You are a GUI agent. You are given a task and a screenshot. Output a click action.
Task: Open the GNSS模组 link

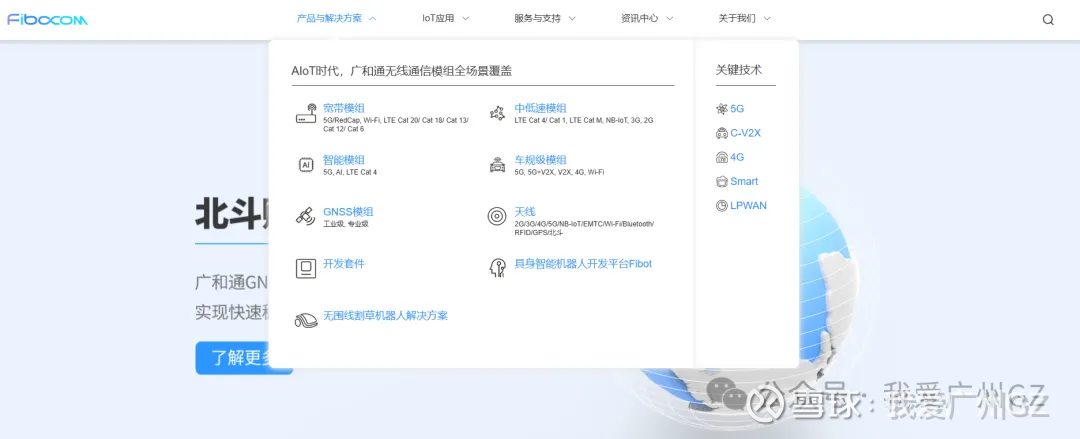click(x=348, y=212)
